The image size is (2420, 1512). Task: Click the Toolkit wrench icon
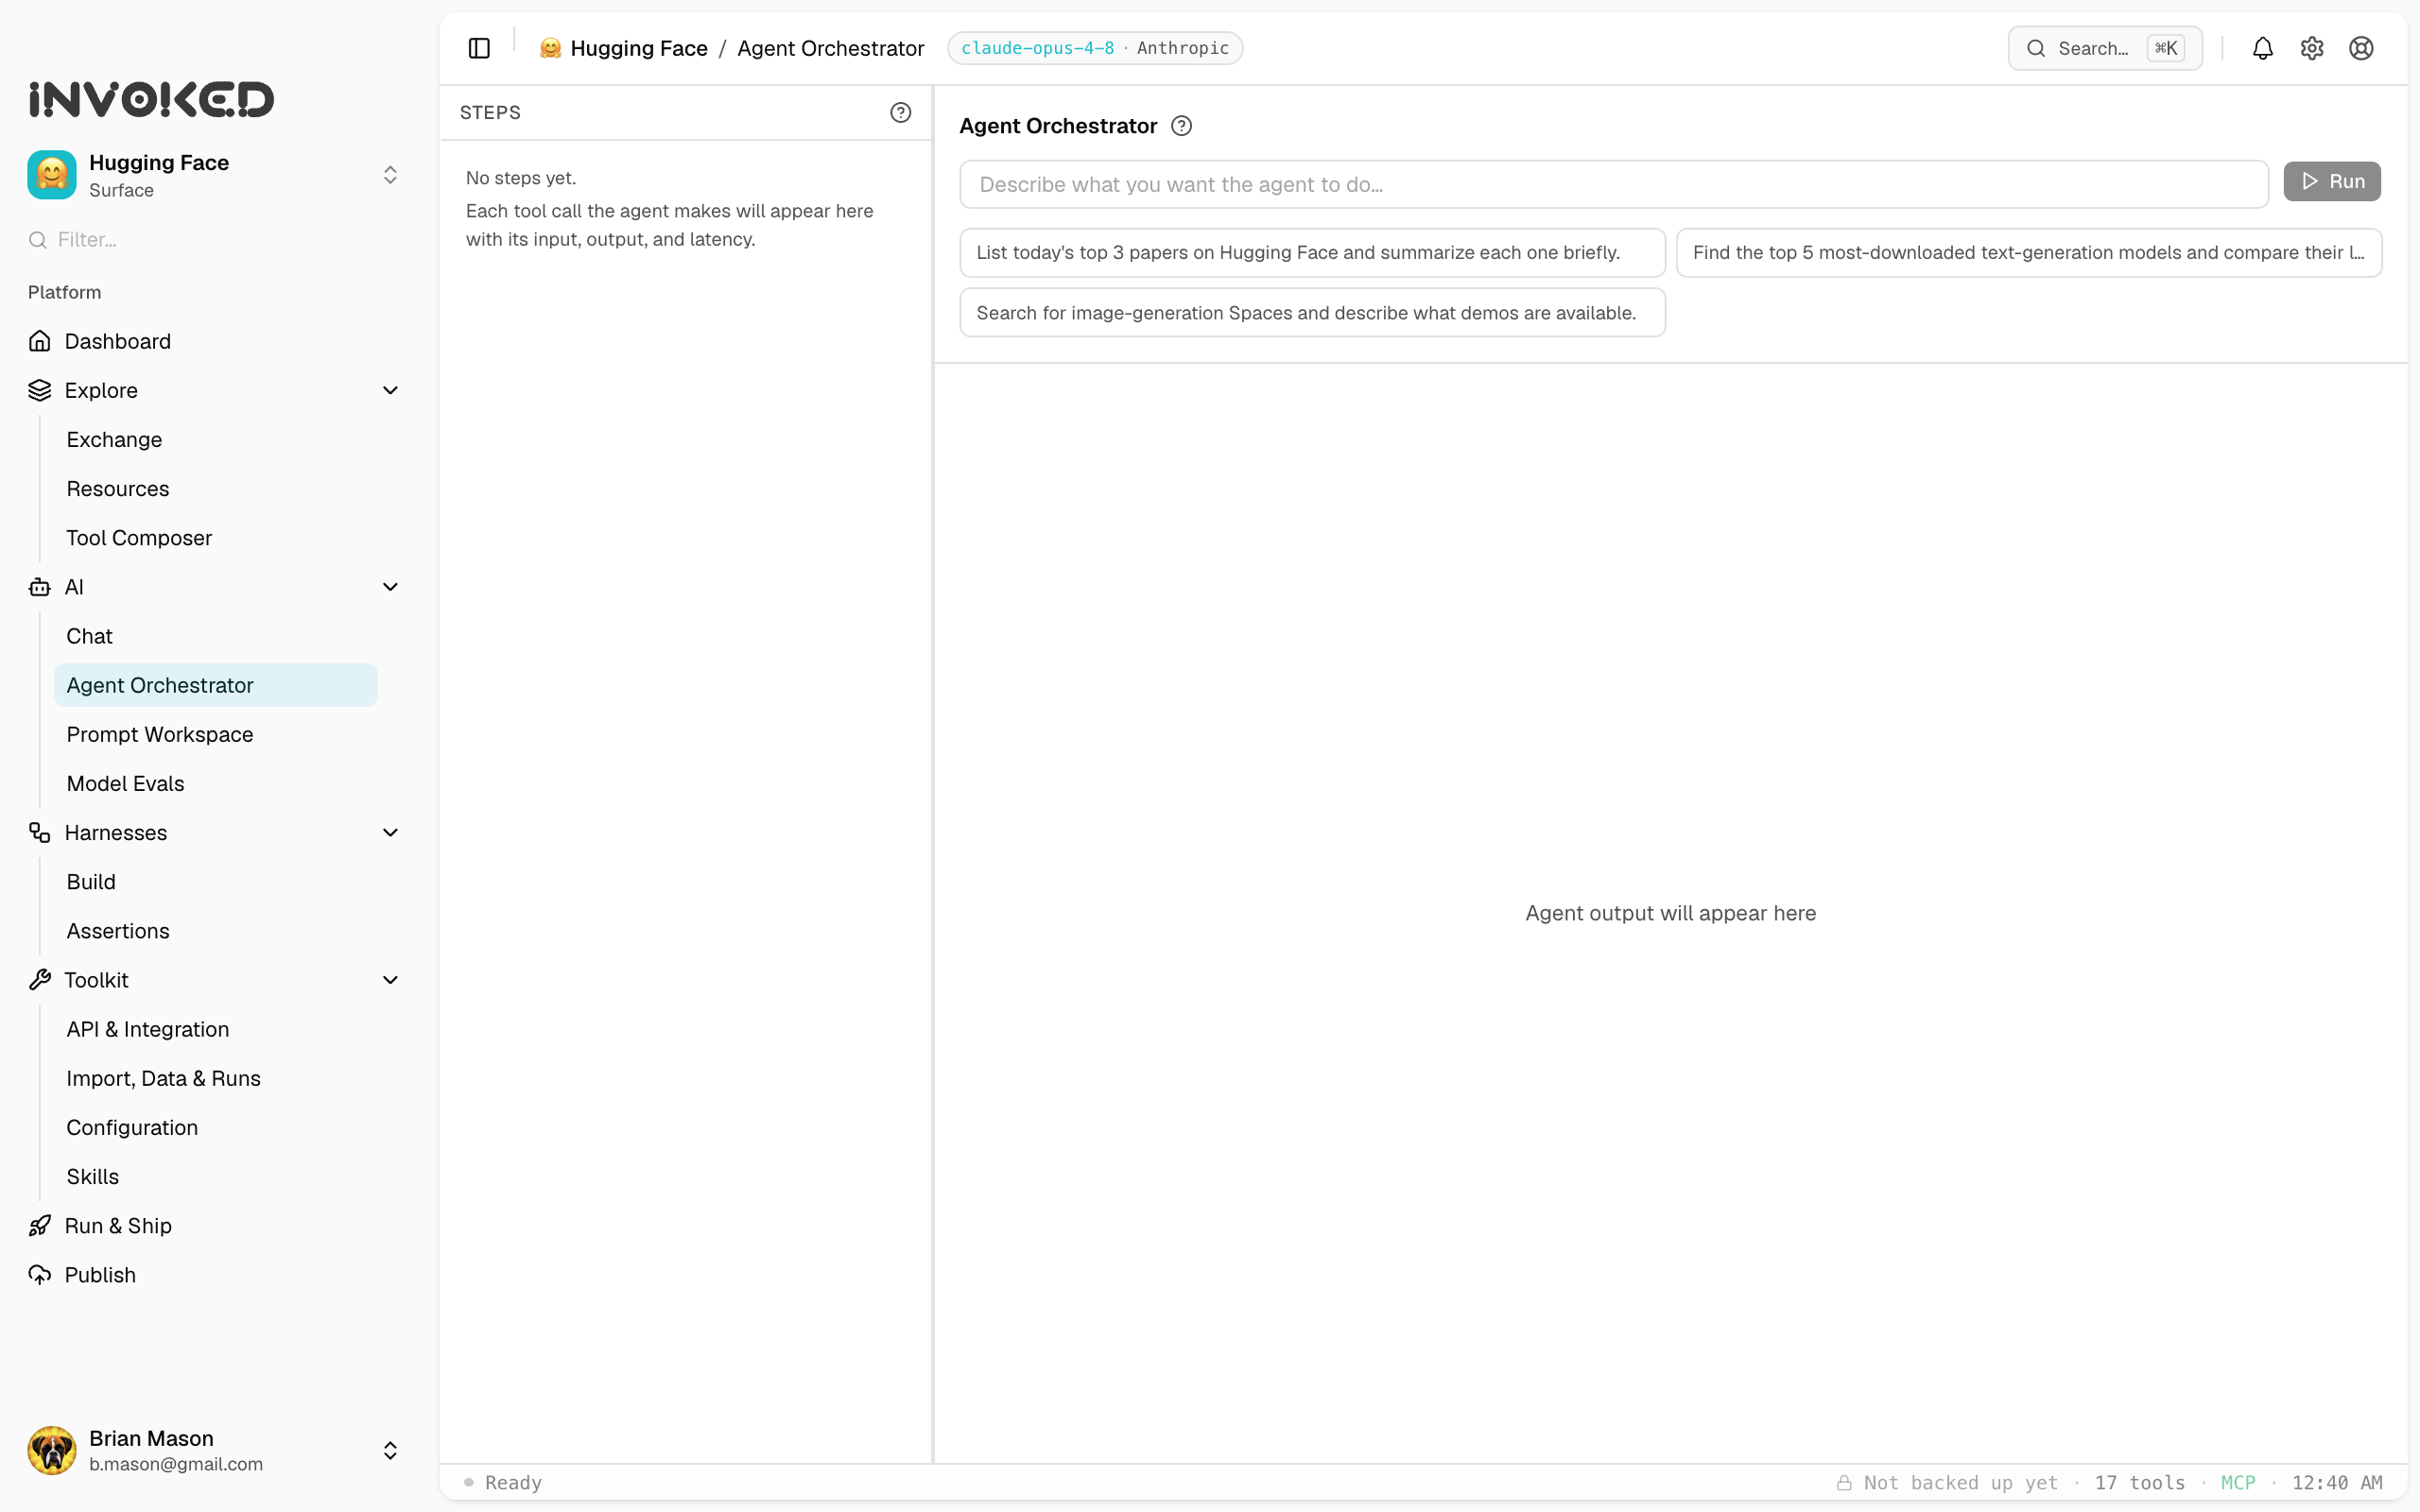tap(40, 980)
